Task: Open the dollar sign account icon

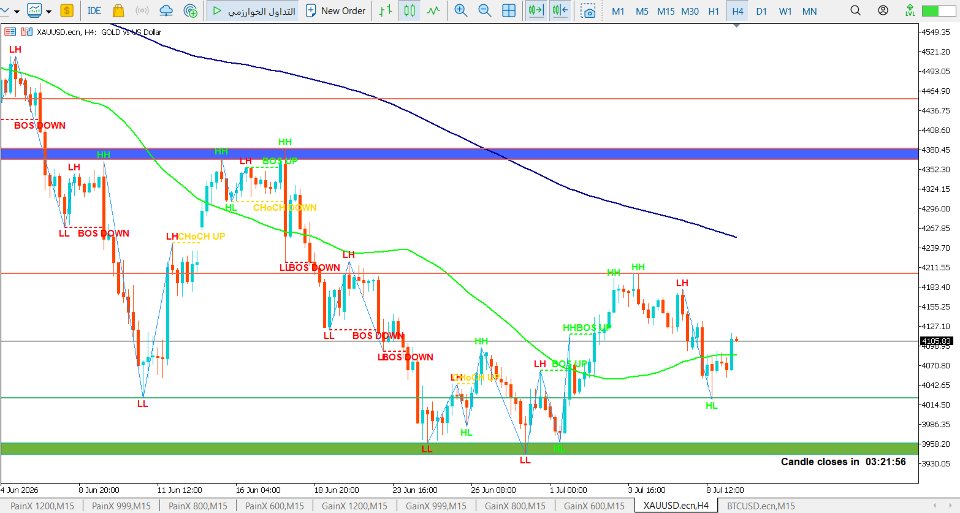Action: click(67, 10)
